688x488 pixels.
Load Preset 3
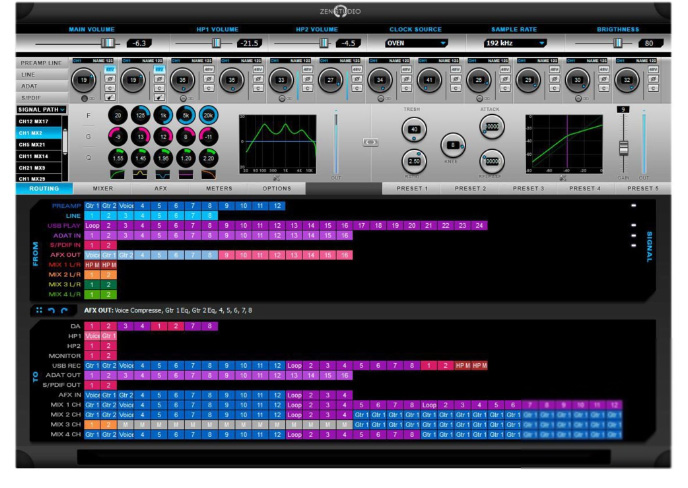coord(528,187)
